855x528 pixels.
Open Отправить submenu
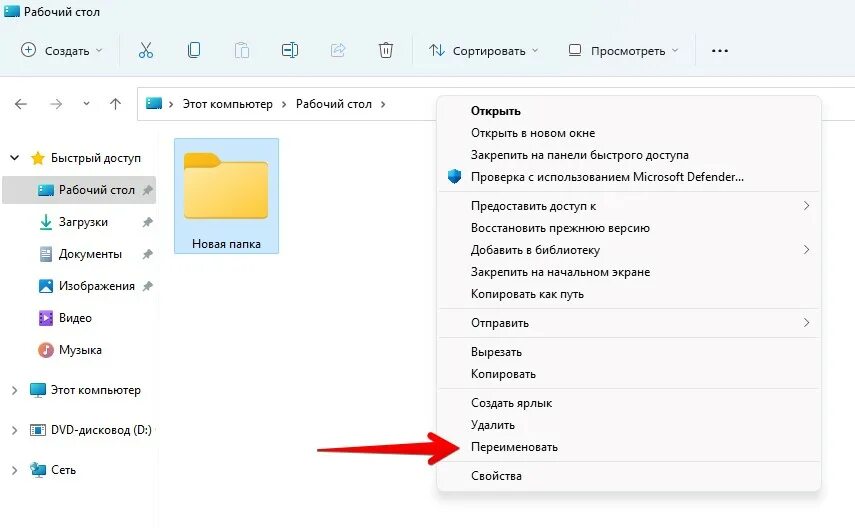[x=629, y=323]
